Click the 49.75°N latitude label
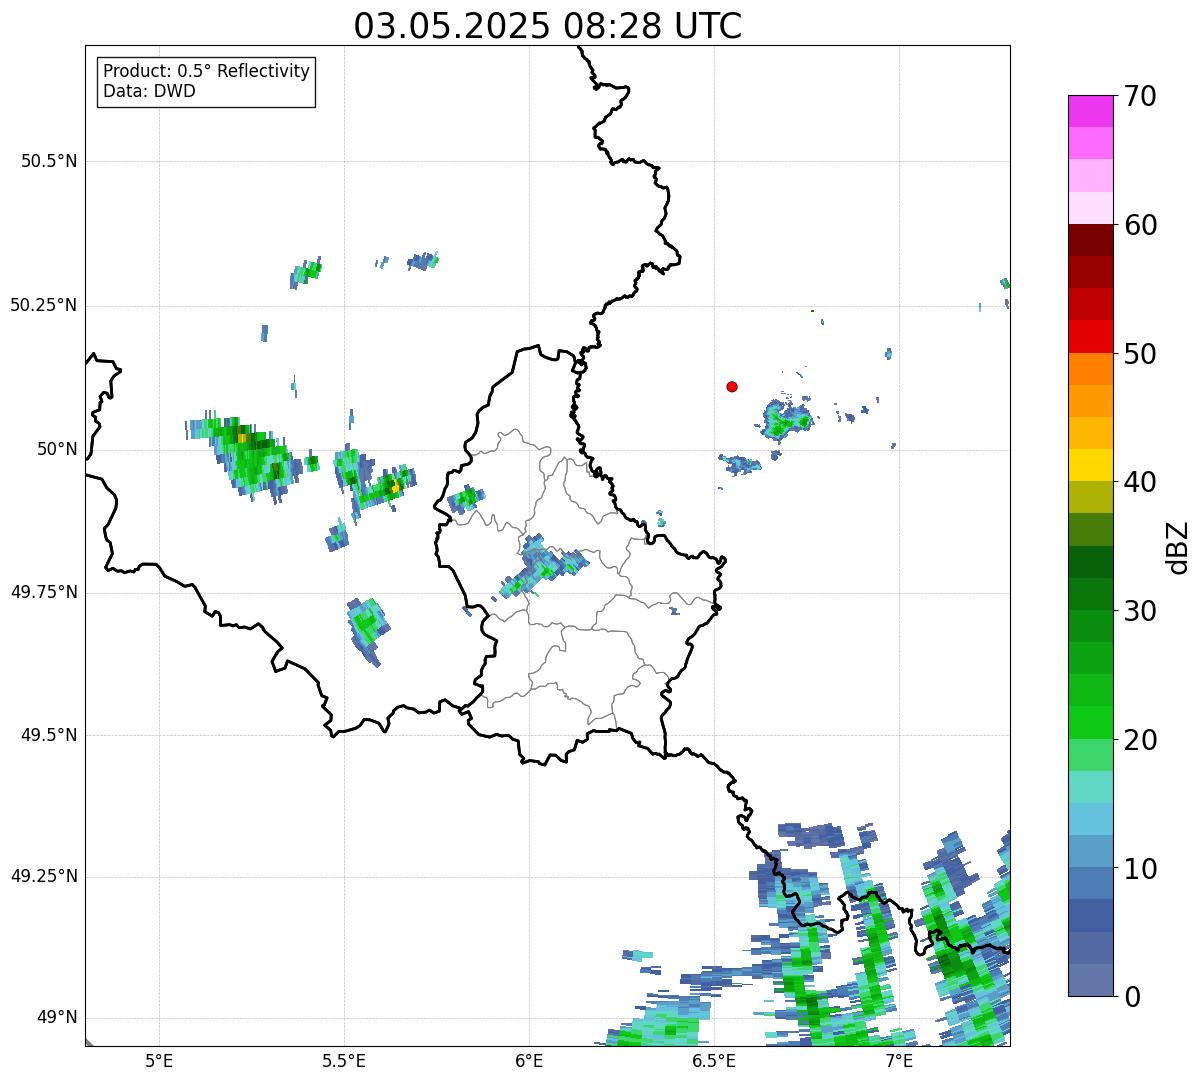 coord(43,592)
